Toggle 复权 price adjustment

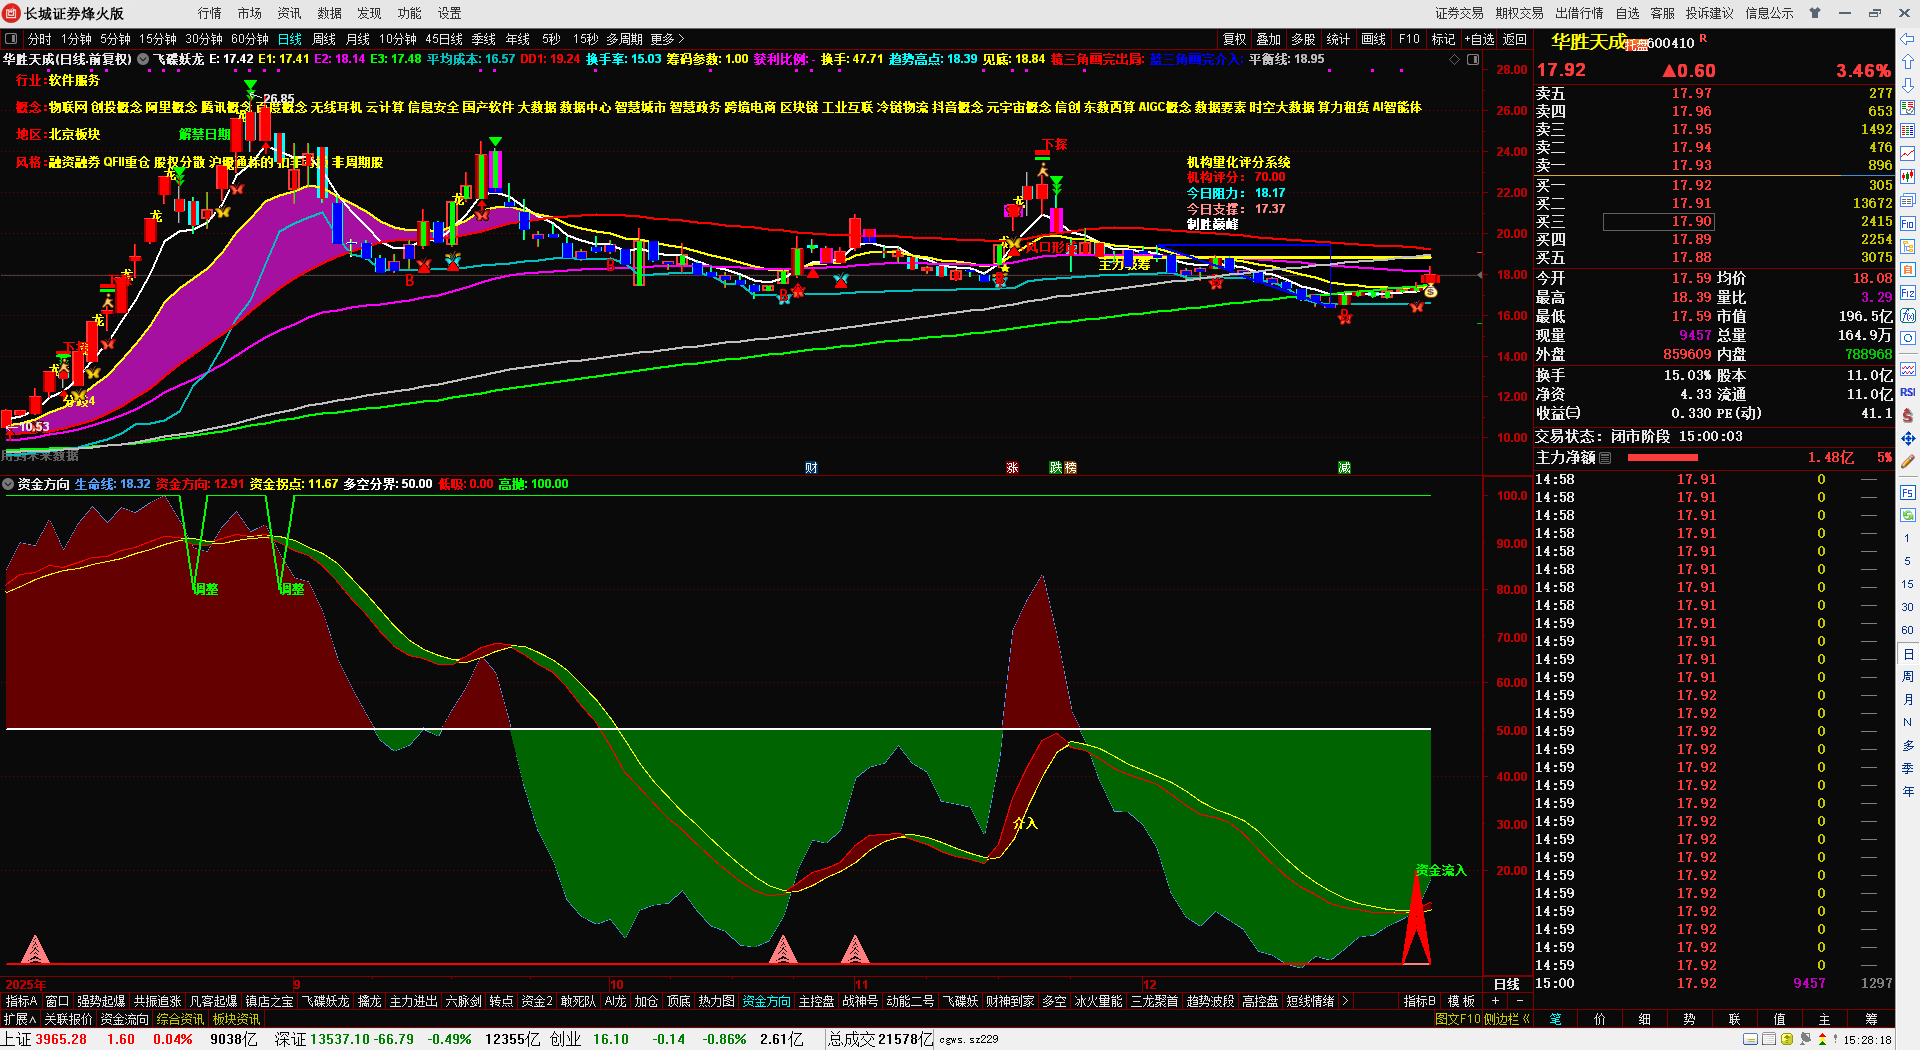click(x=1235, y=39)
